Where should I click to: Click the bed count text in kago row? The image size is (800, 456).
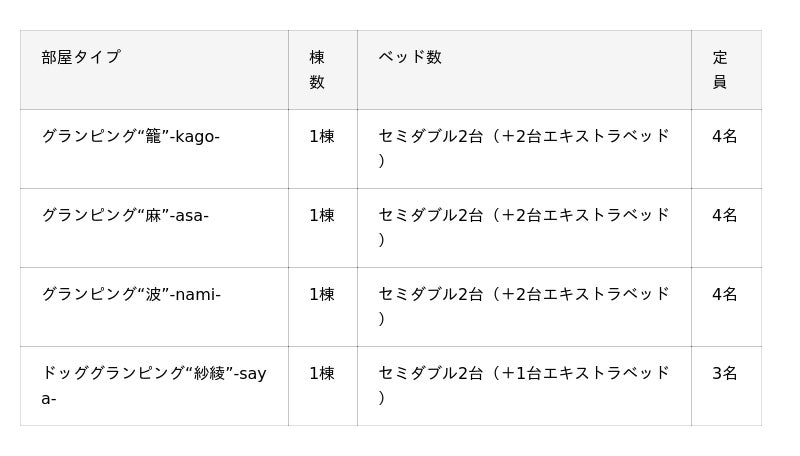coord(523,136)
